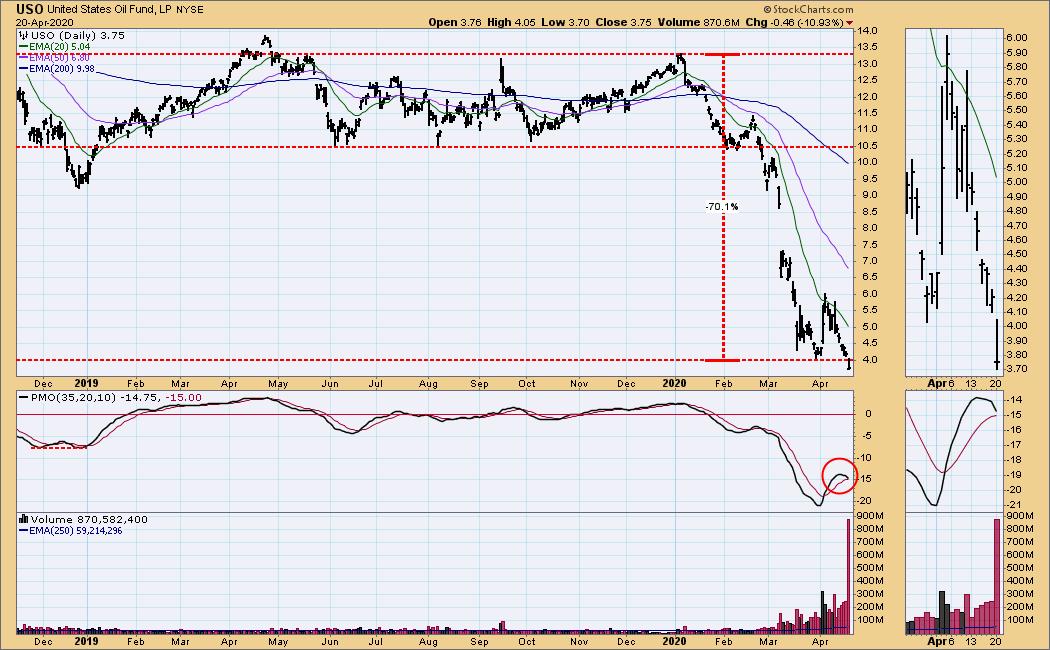Click the "Volume 870.6M" header value
This screenshot has width=1050, height=650.
[698, 22]
